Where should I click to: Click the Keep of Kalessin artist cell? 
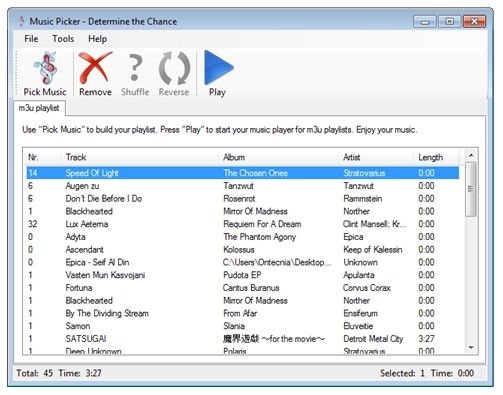(x=373, y=249)
